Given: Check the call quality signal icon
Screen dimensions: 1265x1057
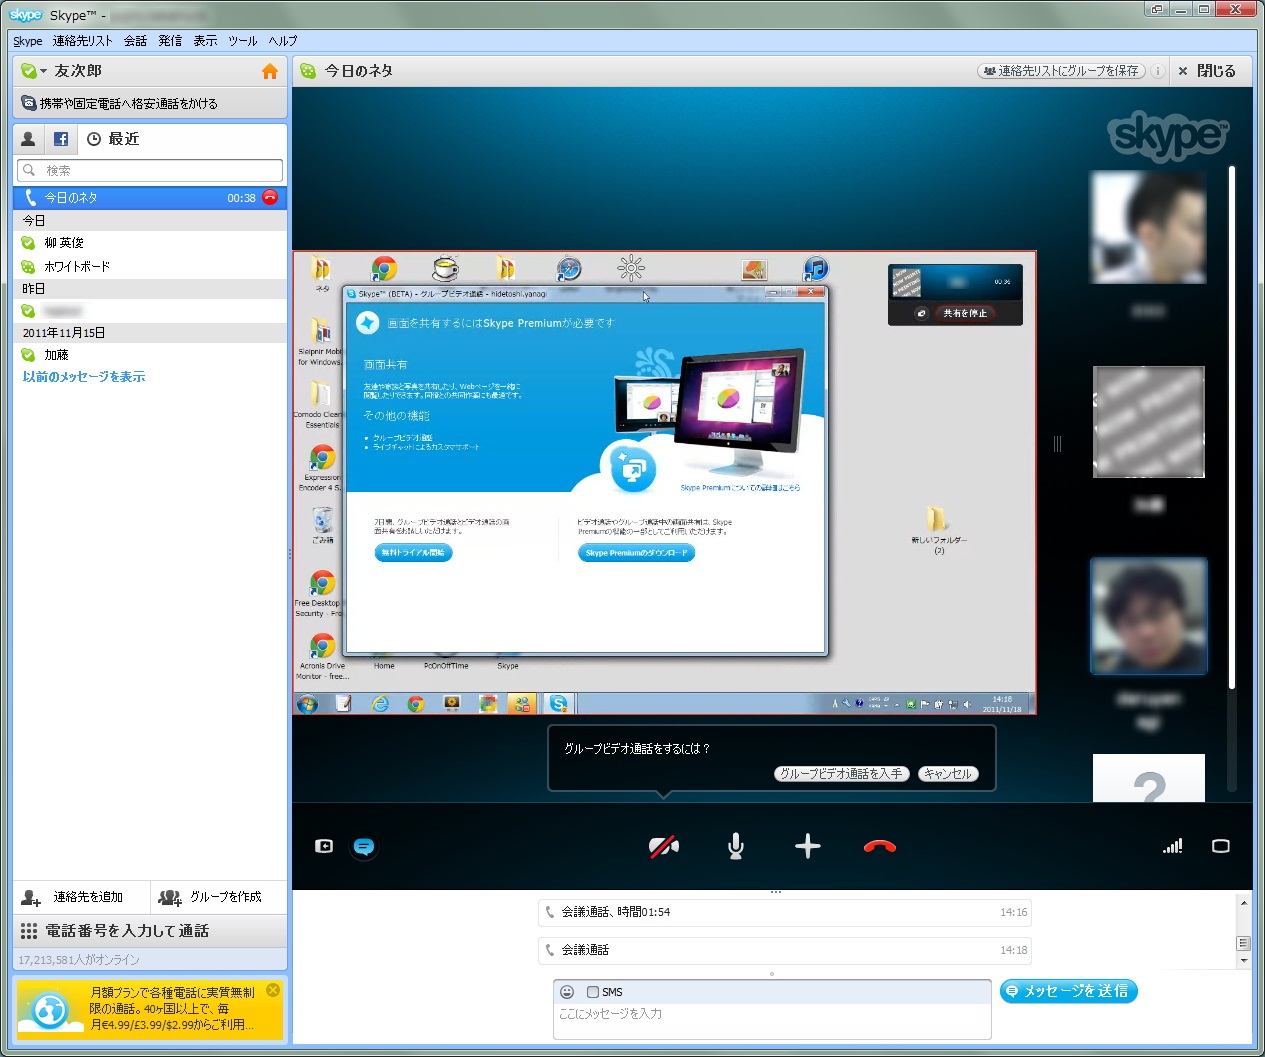Looking at the screenshot, I should tap(1172, 846).
